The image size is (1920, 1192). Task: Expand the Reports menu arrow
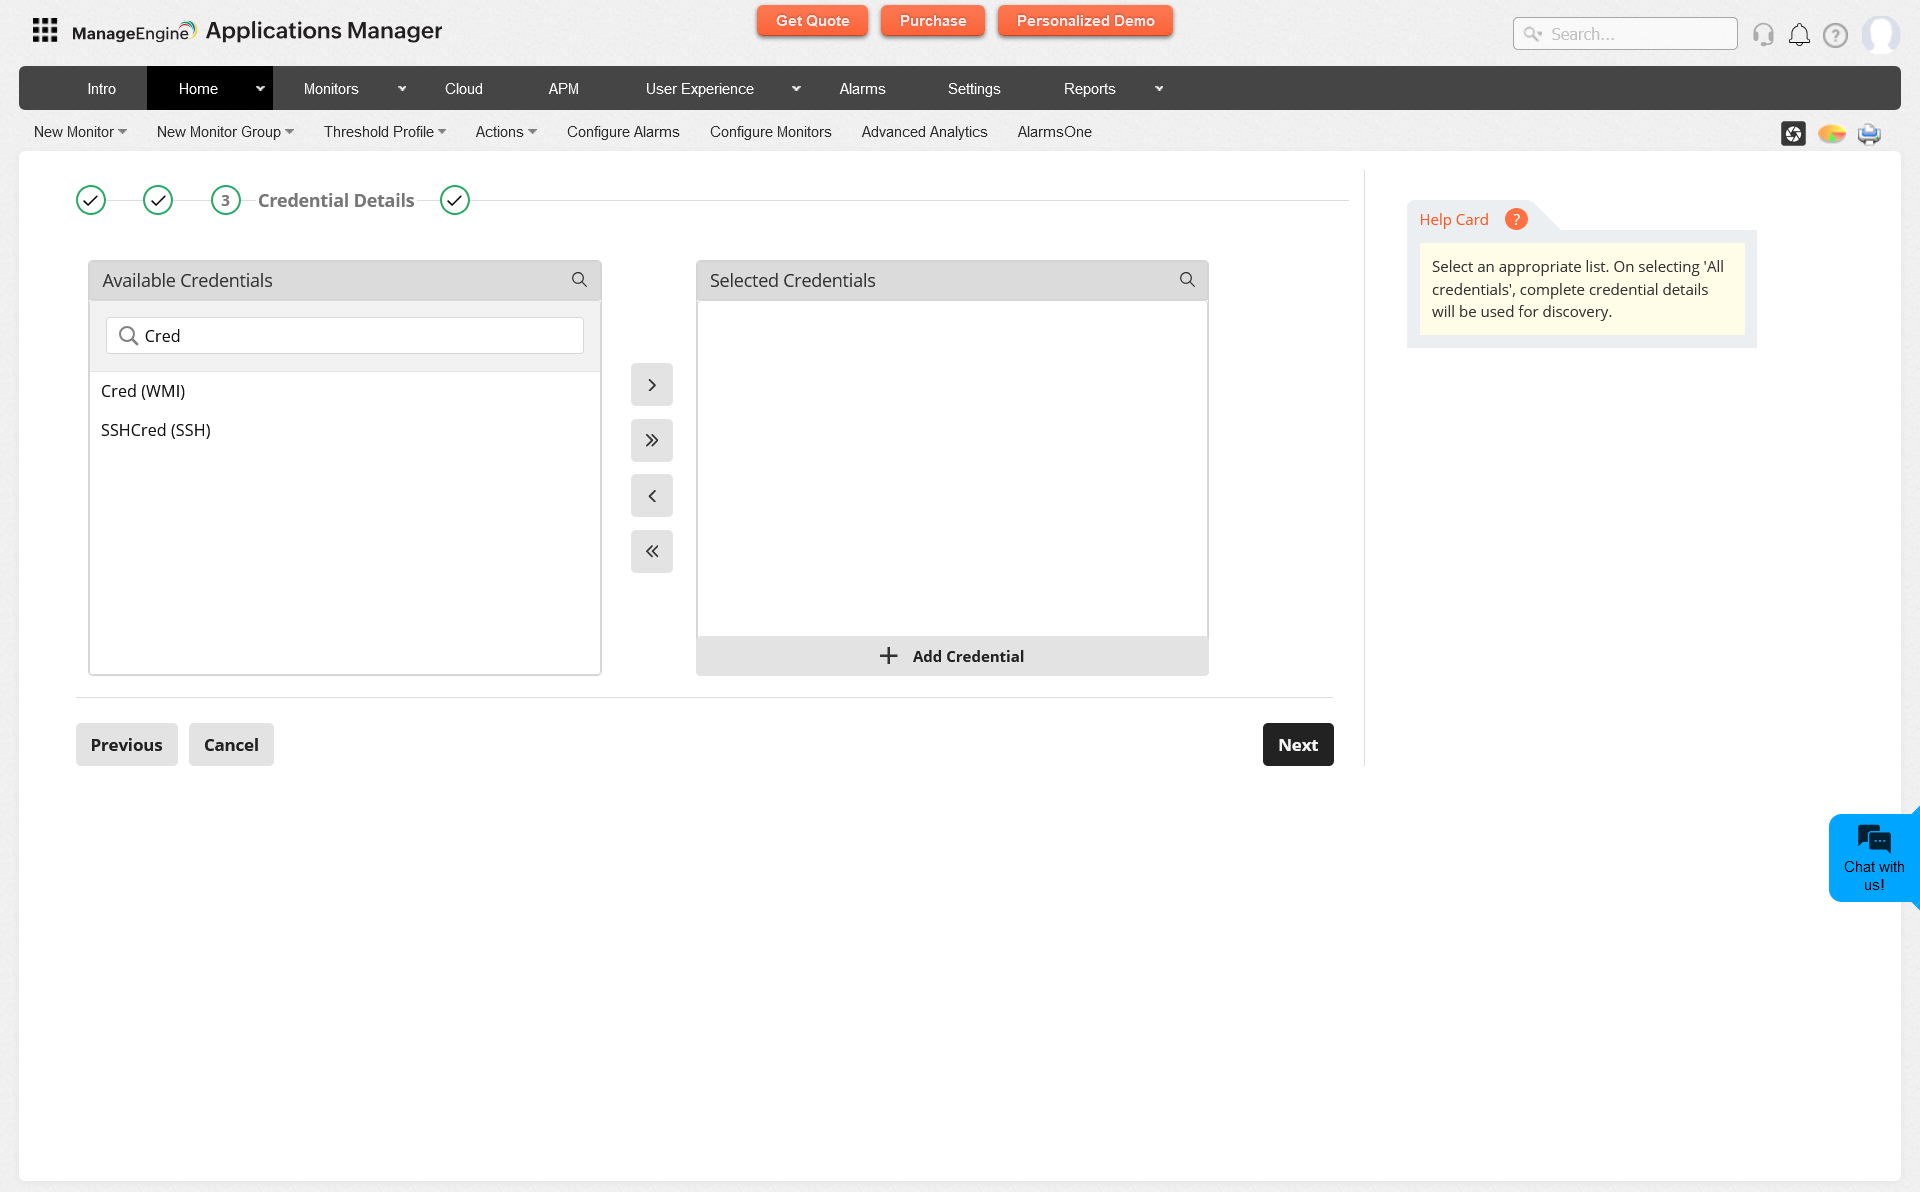[1159, 89]
